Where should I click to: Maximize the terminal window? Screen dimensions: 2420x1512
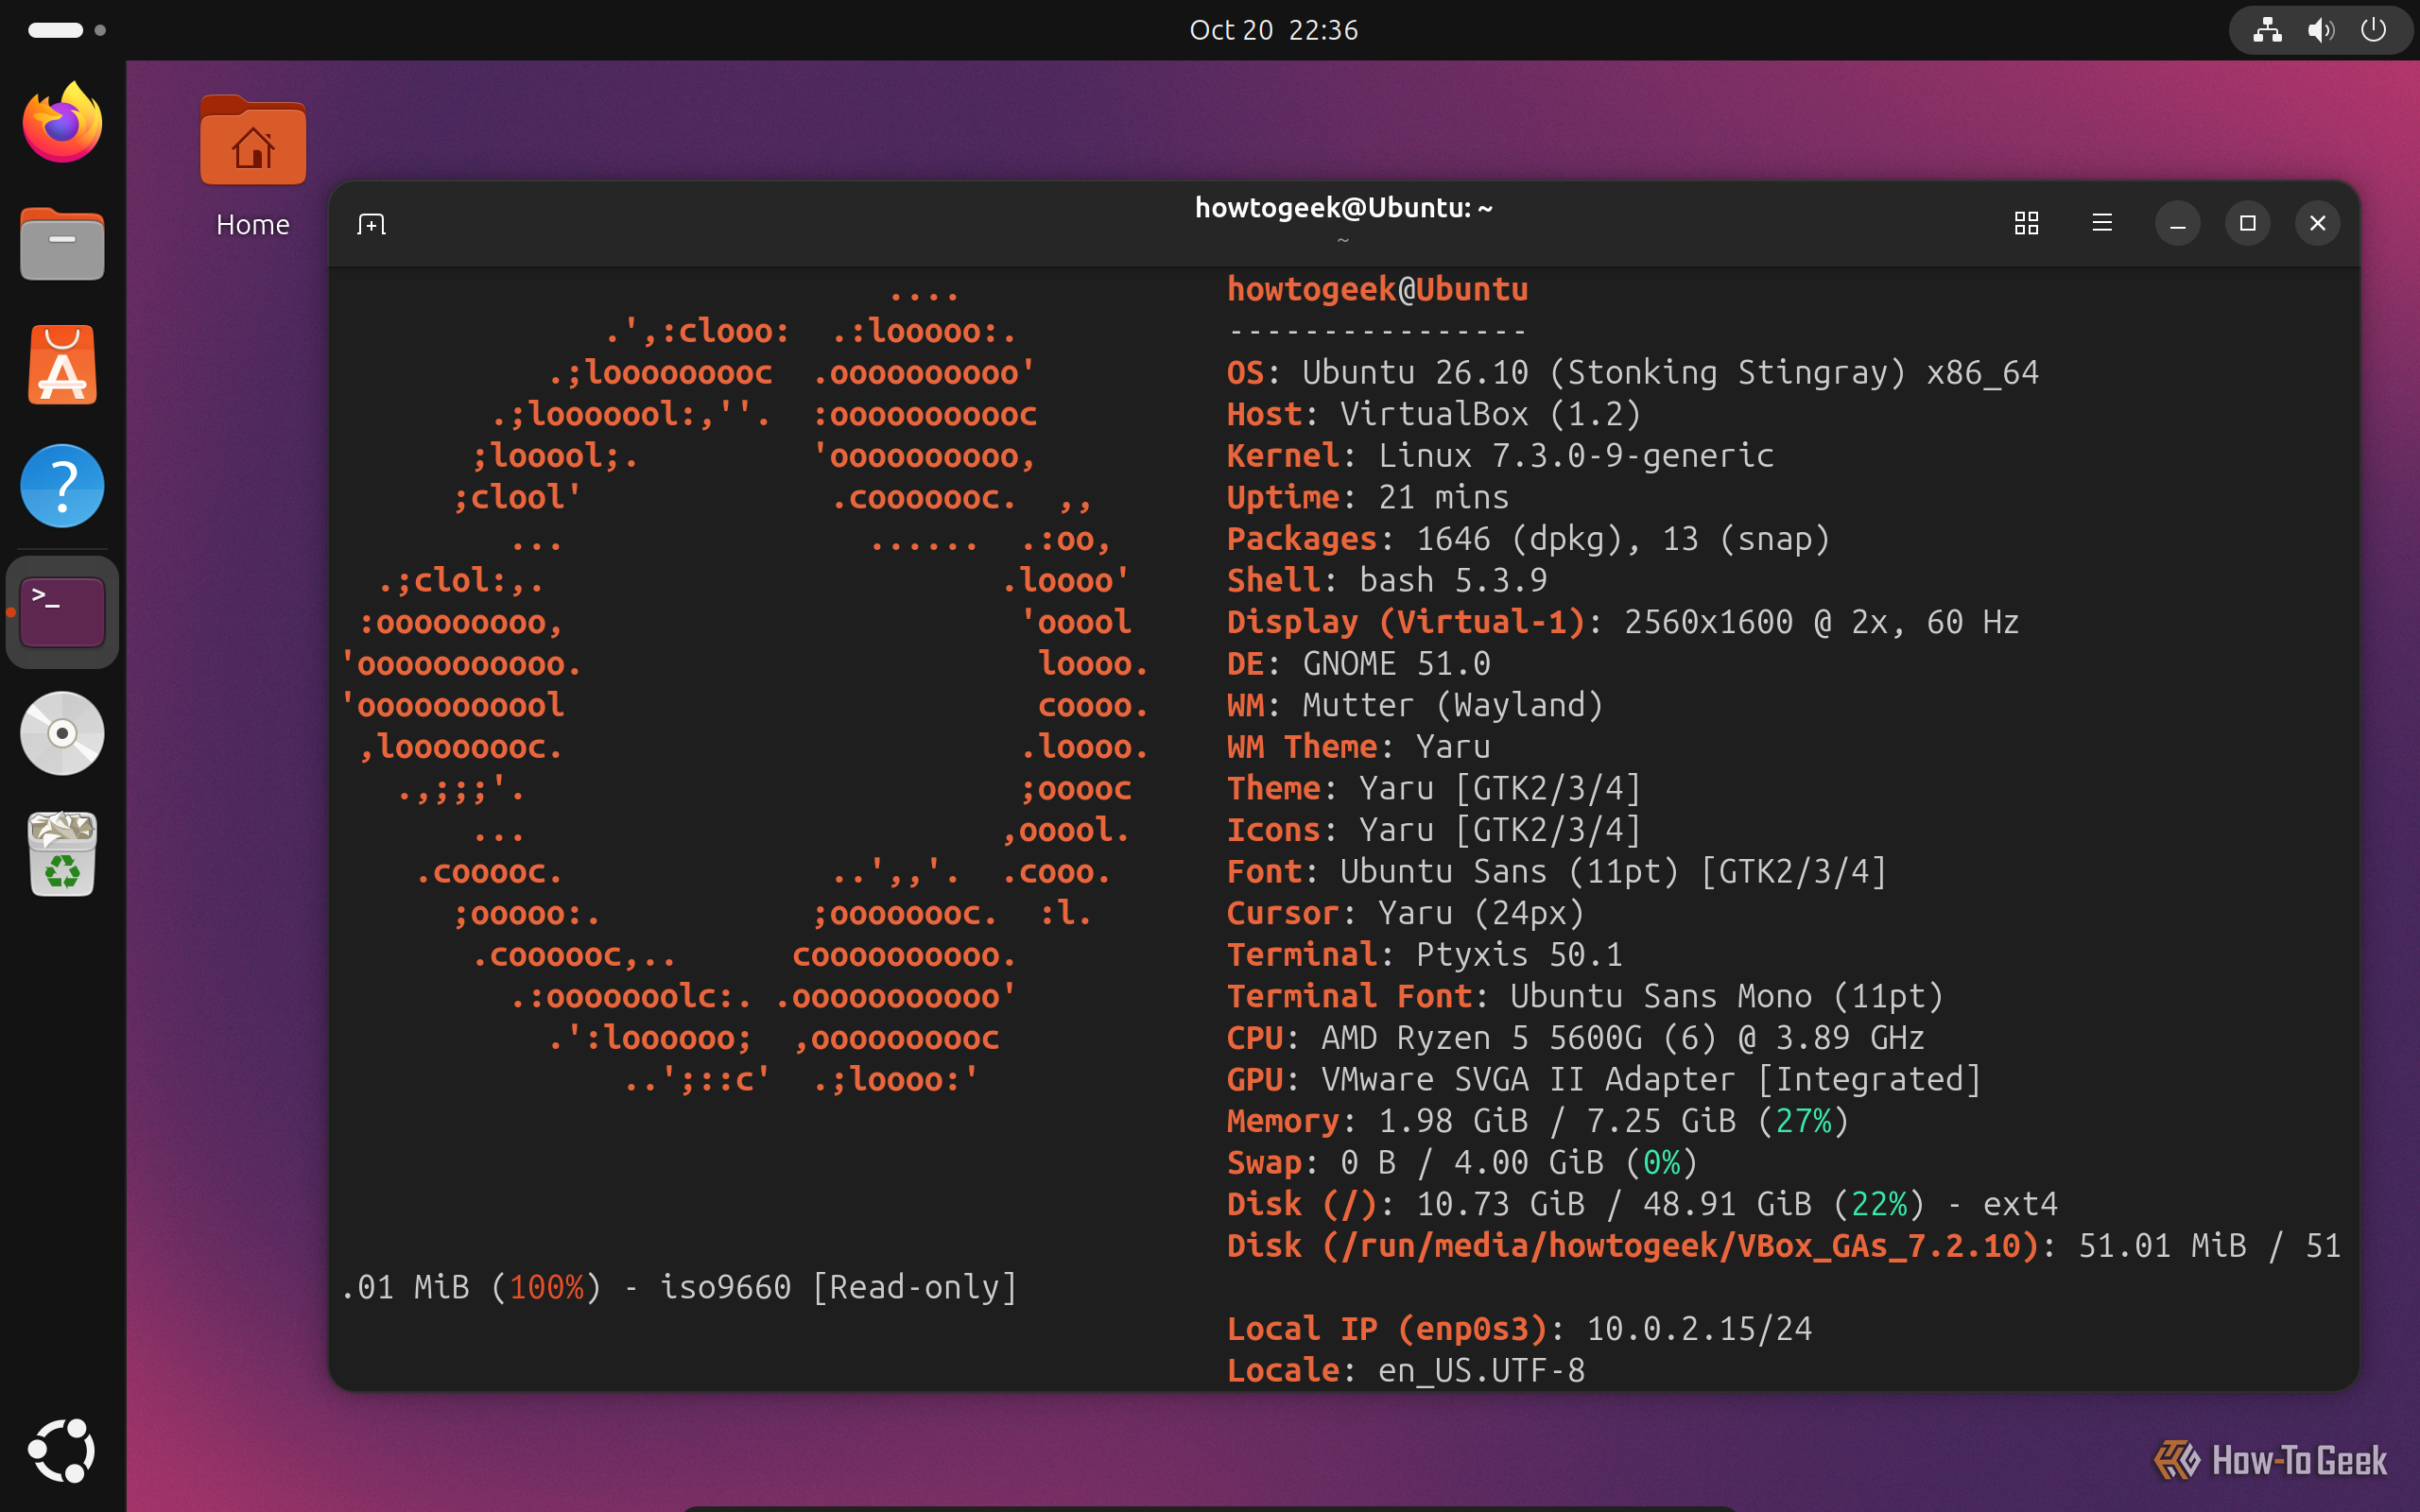(2247, 223)
